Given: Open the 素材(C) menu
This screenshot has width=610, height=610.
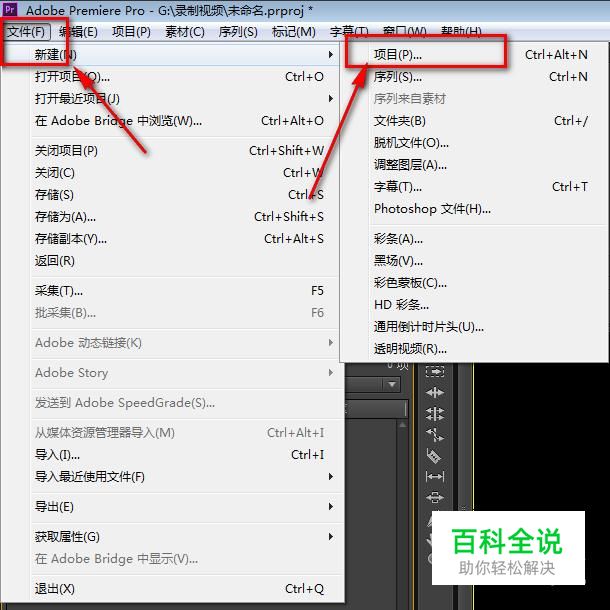Looking at the screenshot, I should (x=184, y=31).
